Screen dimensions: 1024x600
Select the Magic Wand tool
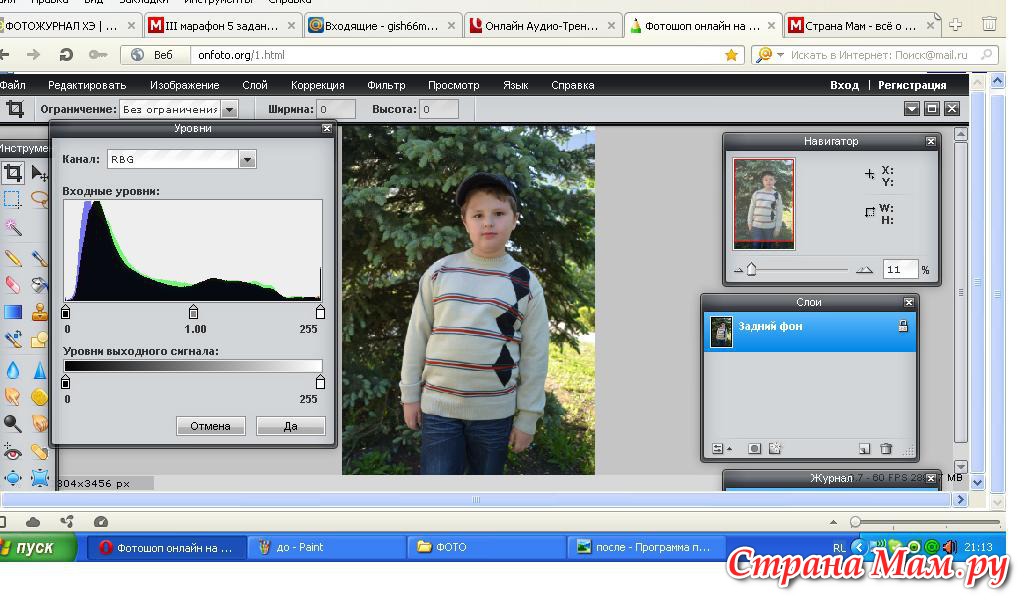pos(13,227)
